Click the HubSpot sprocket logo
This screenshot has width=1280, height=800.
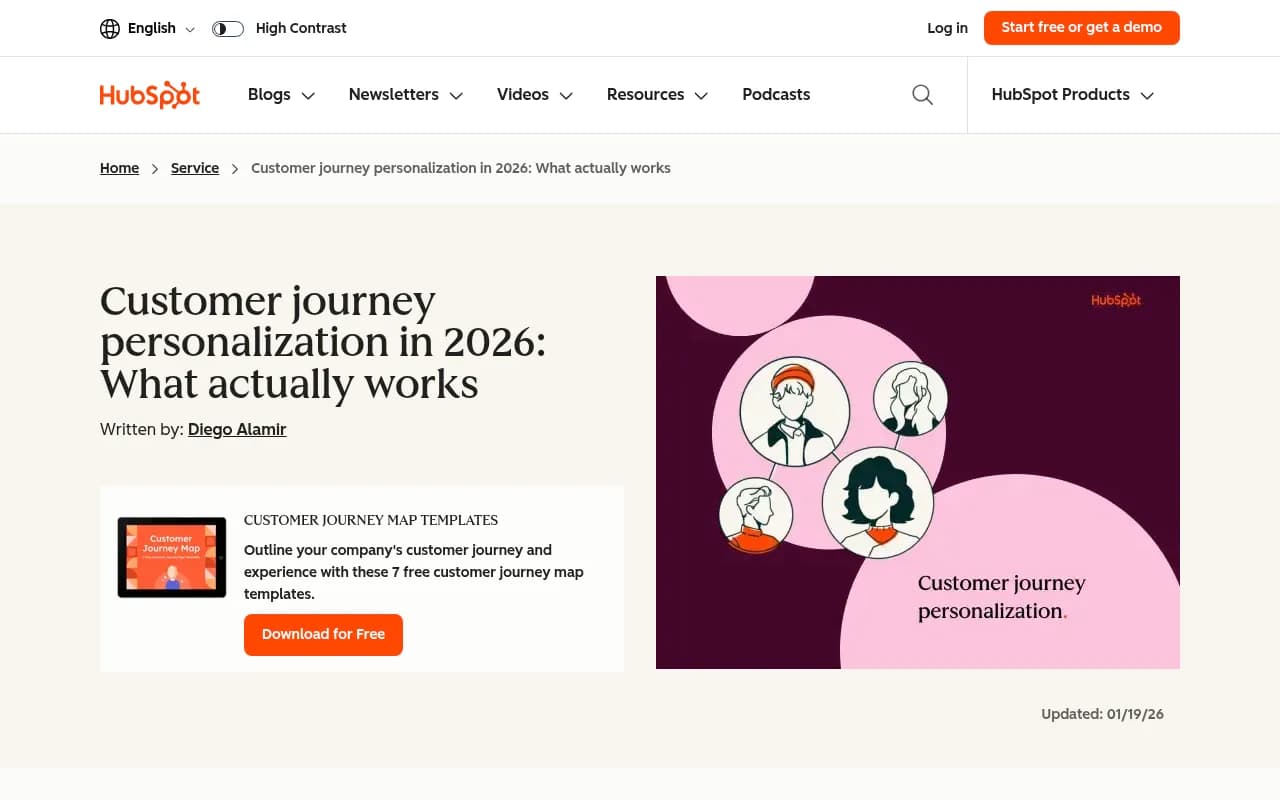(149, 94)
